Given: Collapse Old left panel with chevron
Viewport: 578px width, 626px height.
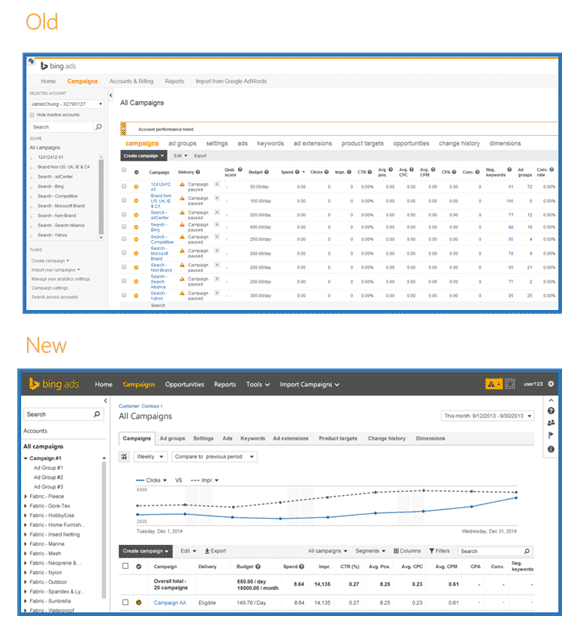Looking at the screenshot, I should 111,95.
